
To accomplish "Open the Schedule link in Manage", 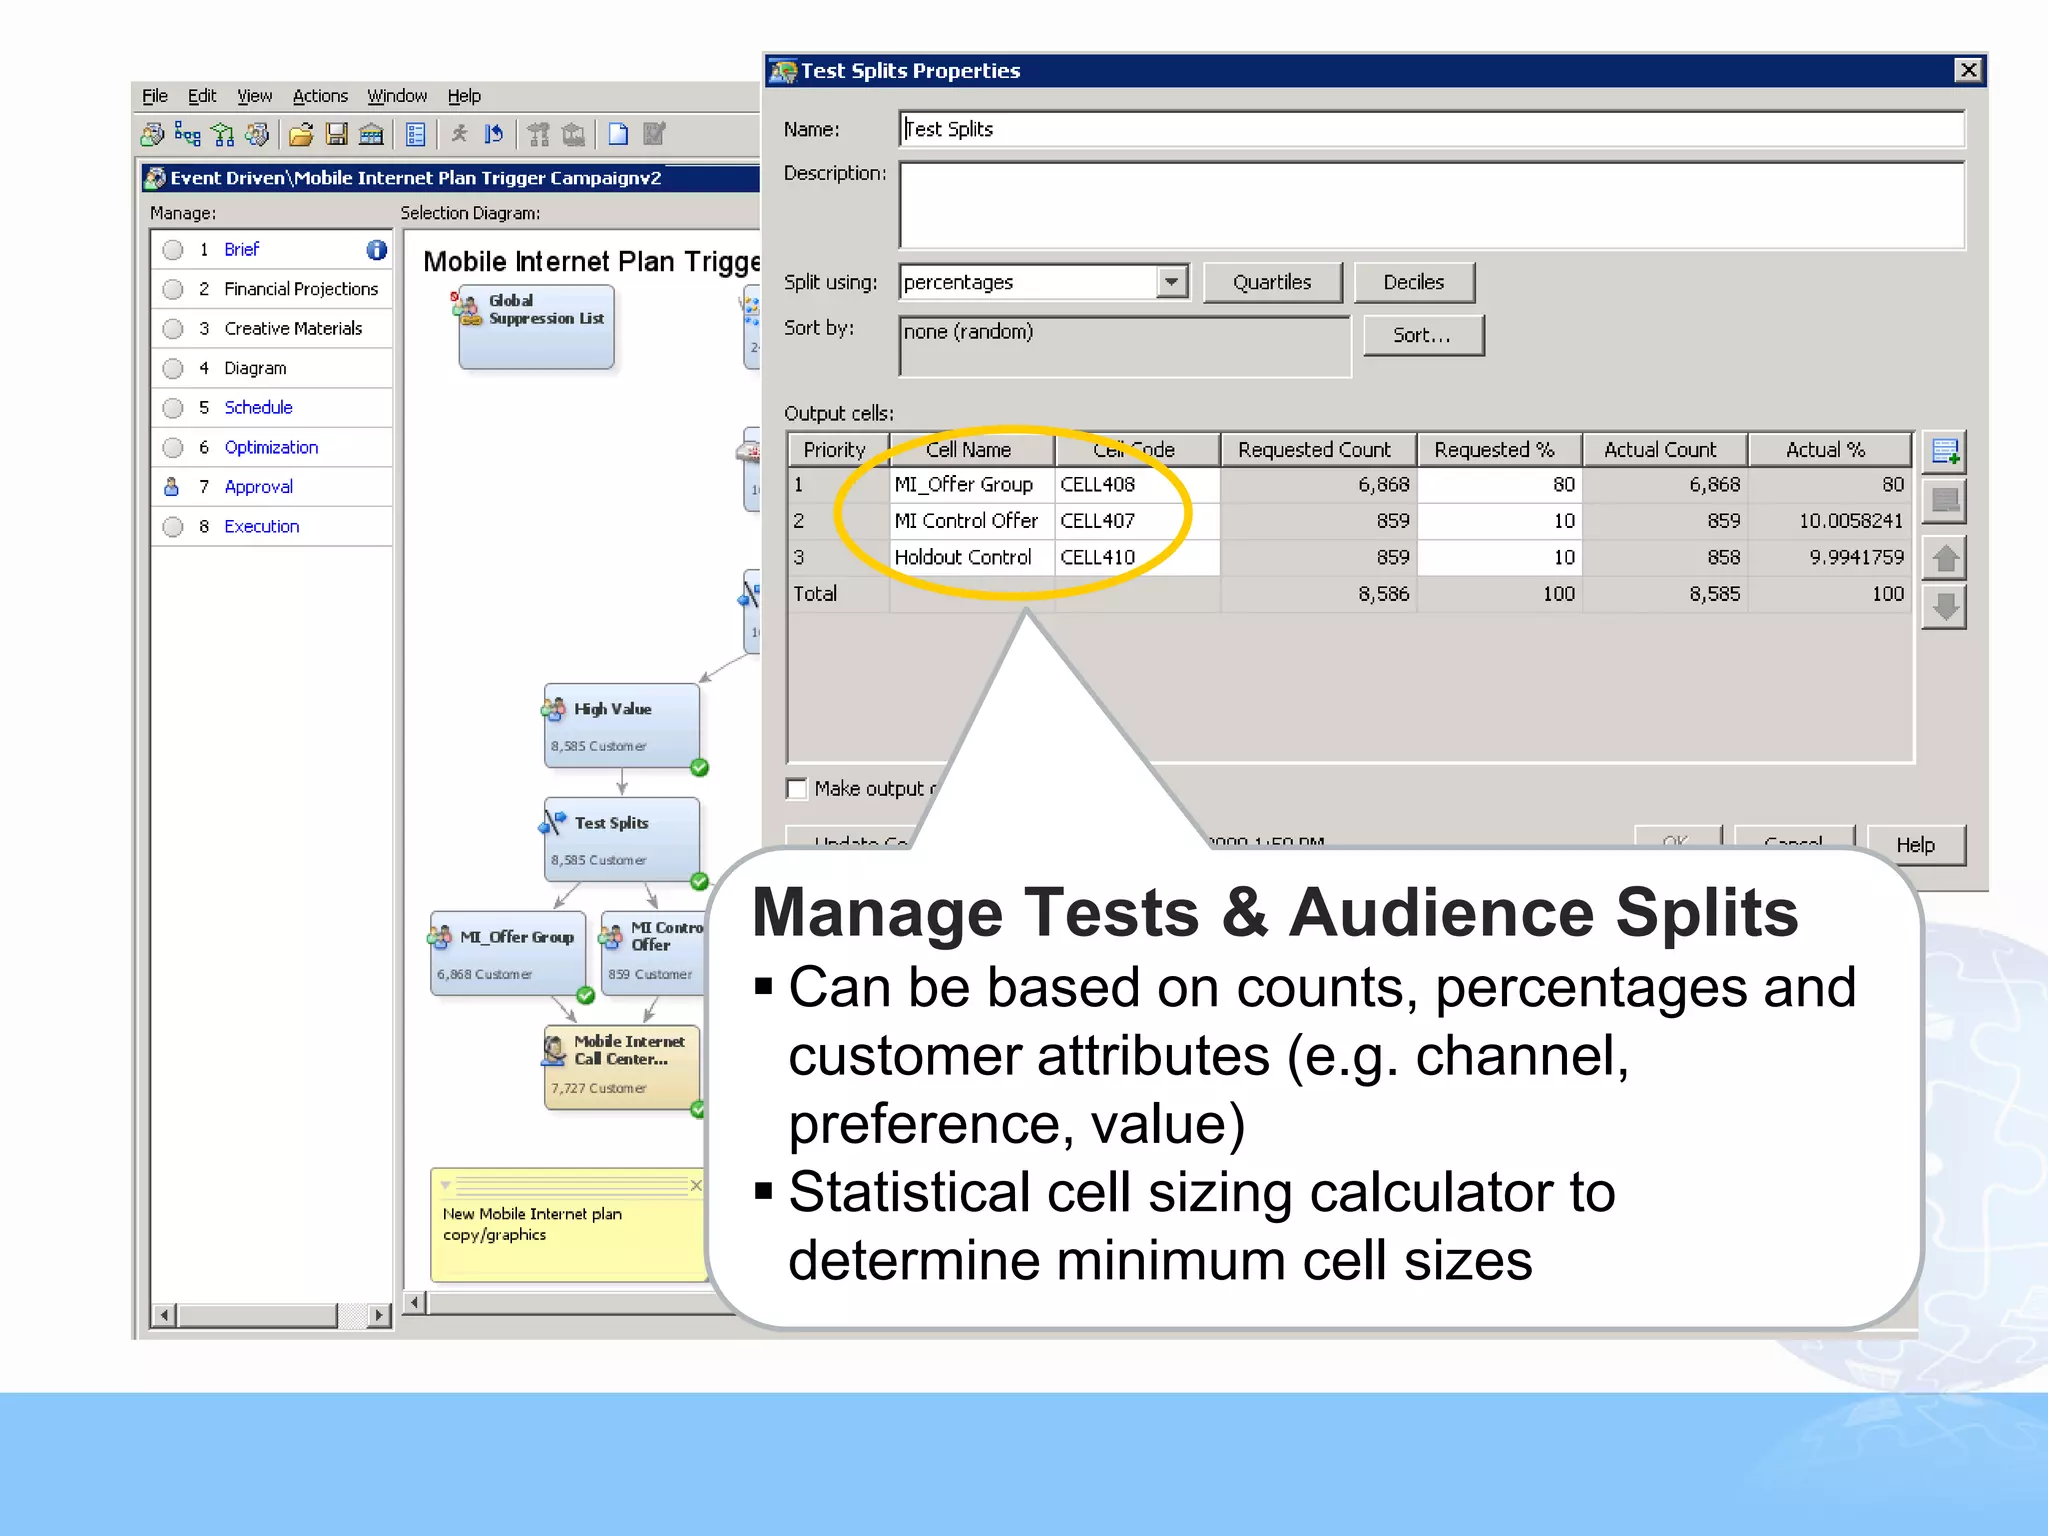I will (x=259, y=408).
